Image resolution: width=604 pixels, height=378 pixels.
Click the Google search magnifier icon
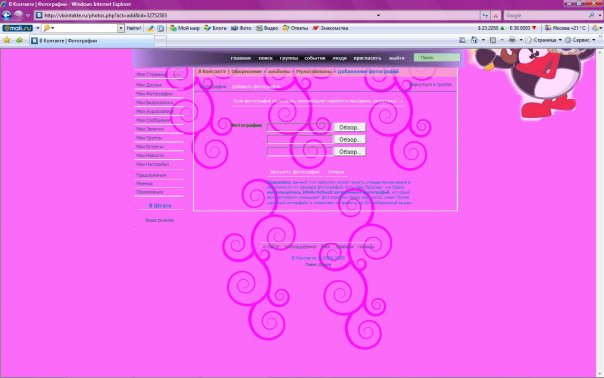(592, 15)
